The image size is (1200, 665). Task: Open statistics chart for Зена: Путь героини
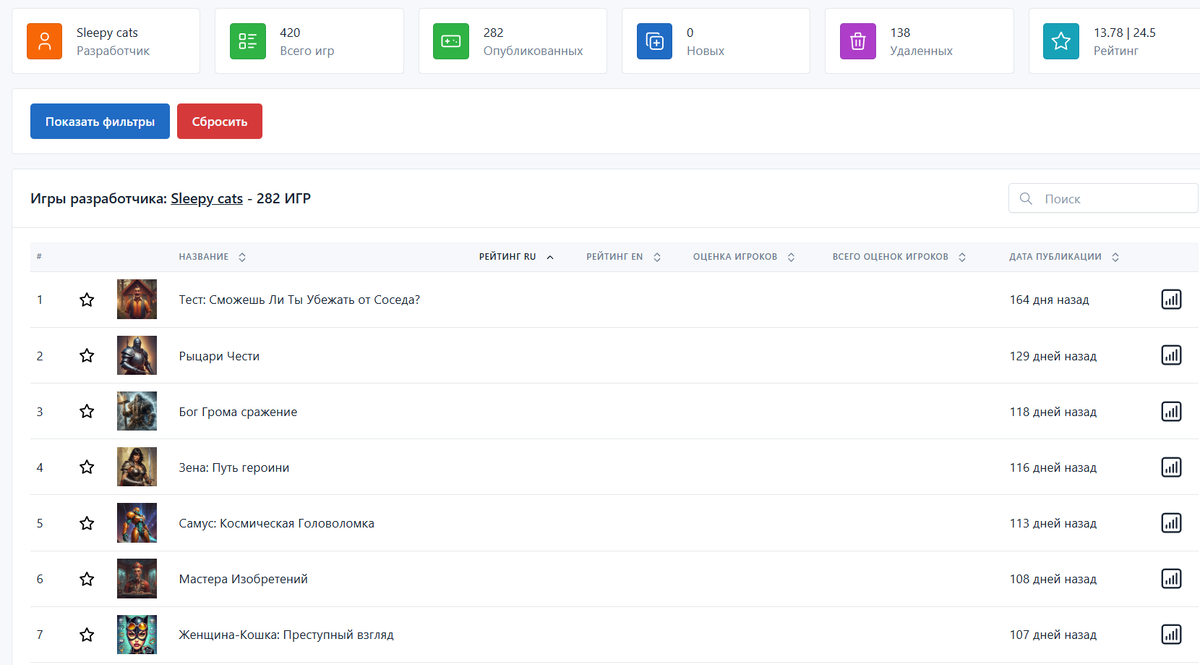click(1171, 467)
